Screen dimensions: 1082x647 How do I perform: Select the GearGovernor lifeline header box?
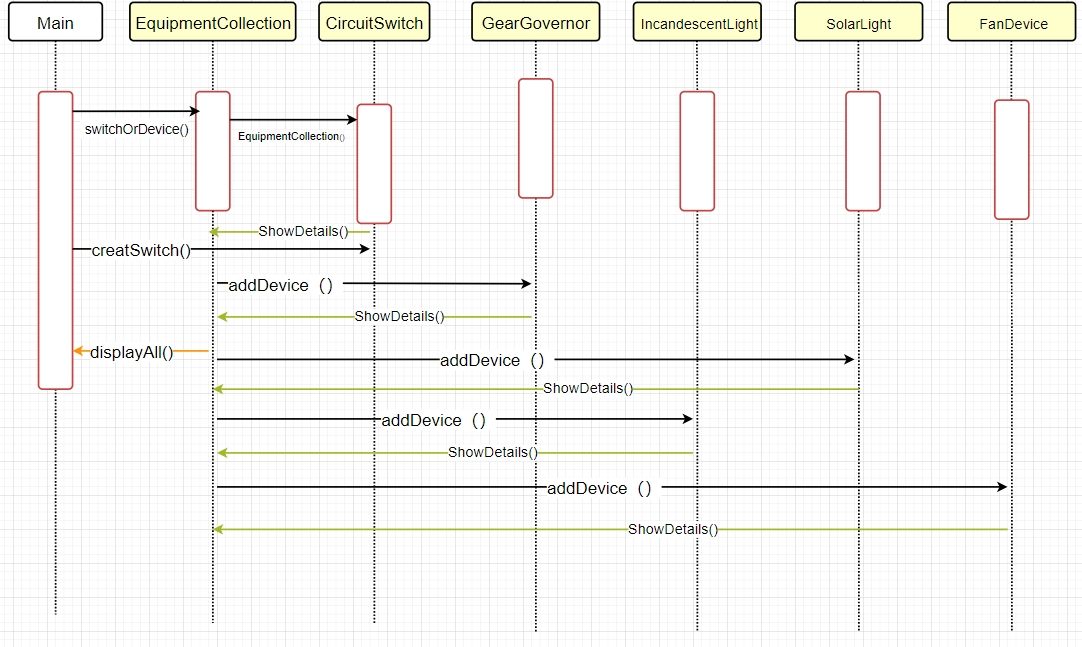click(x=535, y=22)
